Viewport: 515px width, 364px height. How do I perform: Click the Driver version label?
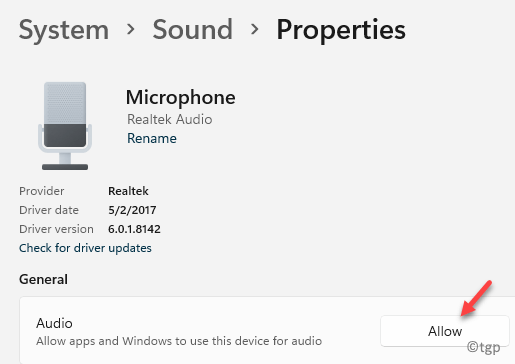56,229
